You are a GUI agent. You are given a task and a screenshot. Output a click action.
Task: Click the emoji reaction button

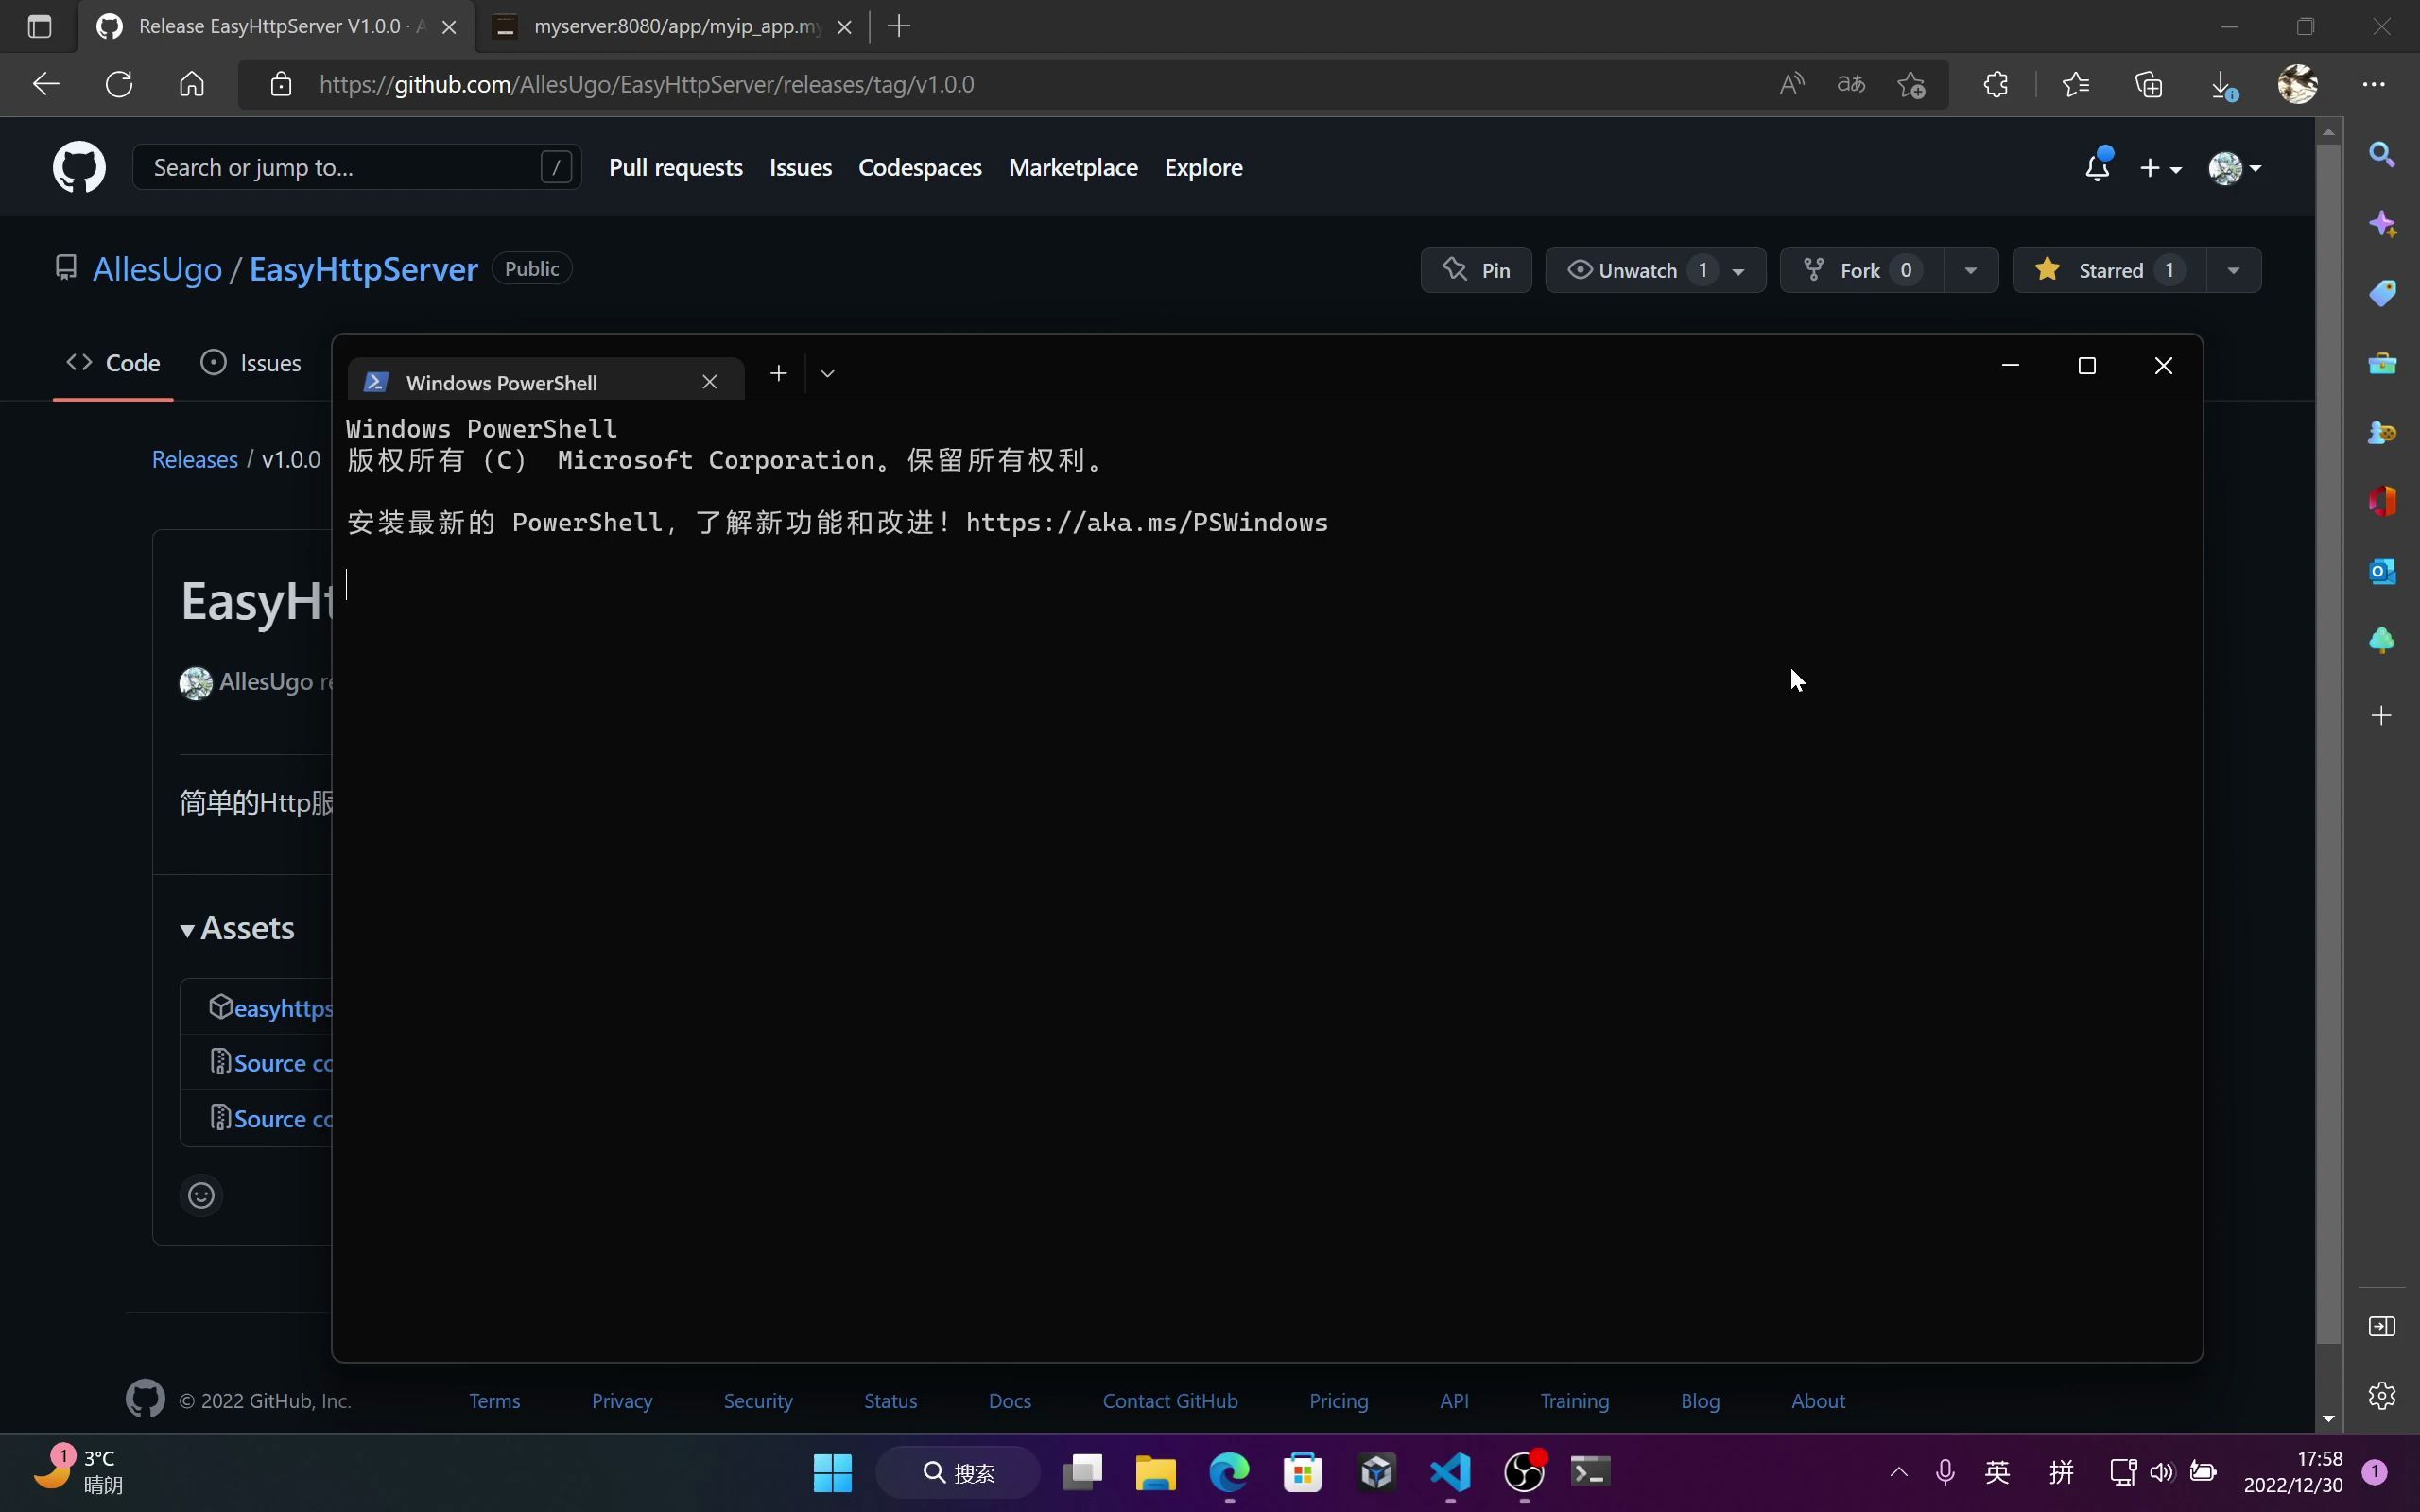pyautogui.click(x=202, y=1195)
